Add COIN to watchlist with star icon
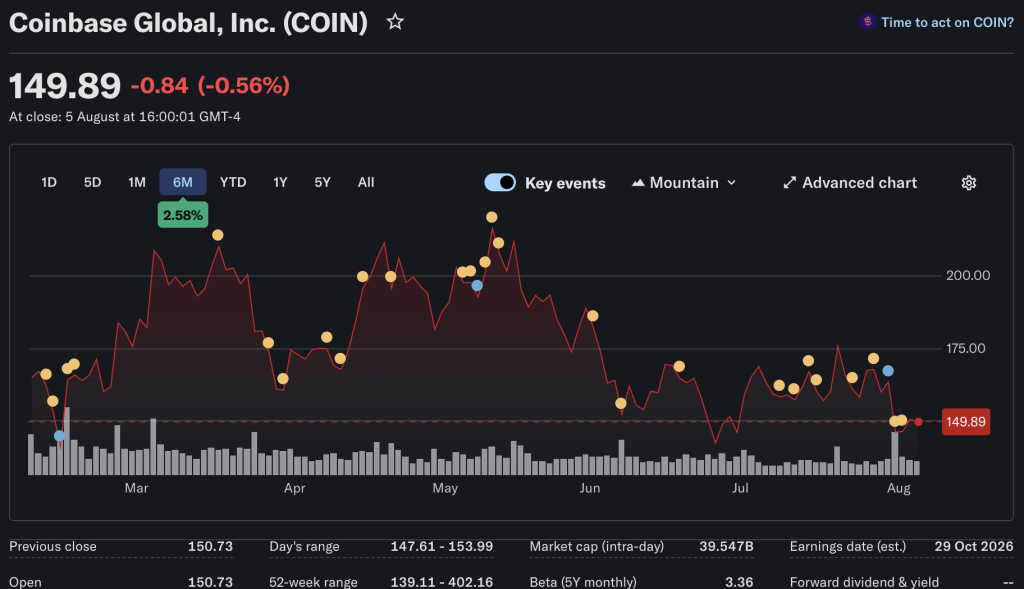 [395, 22]
